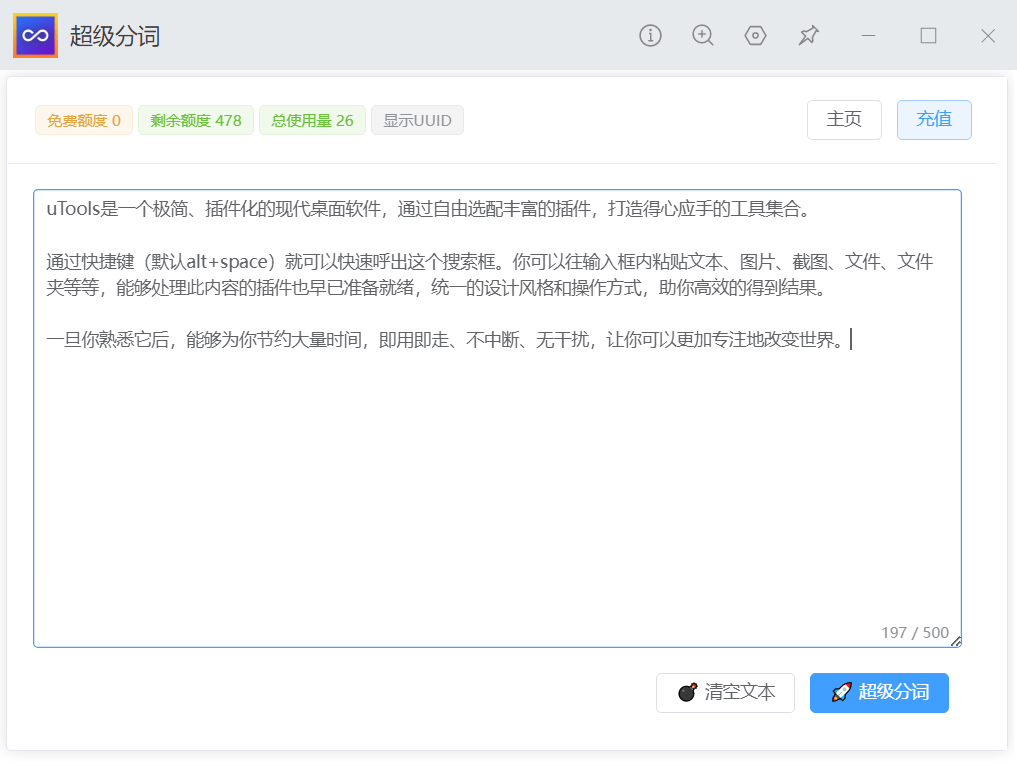The height and width of the screenshot is (764, 1017).
Task: Open the plugin info icon
Action: pyautogui.click(x=650, y=36)
